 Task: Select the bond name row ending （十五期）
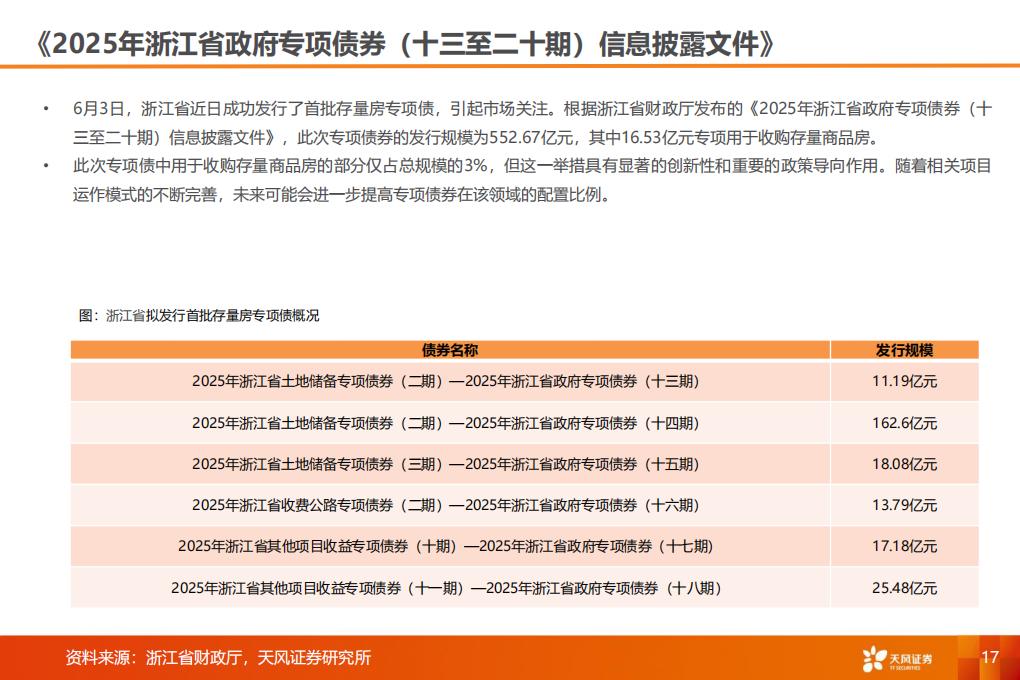(x=450, y=464)
